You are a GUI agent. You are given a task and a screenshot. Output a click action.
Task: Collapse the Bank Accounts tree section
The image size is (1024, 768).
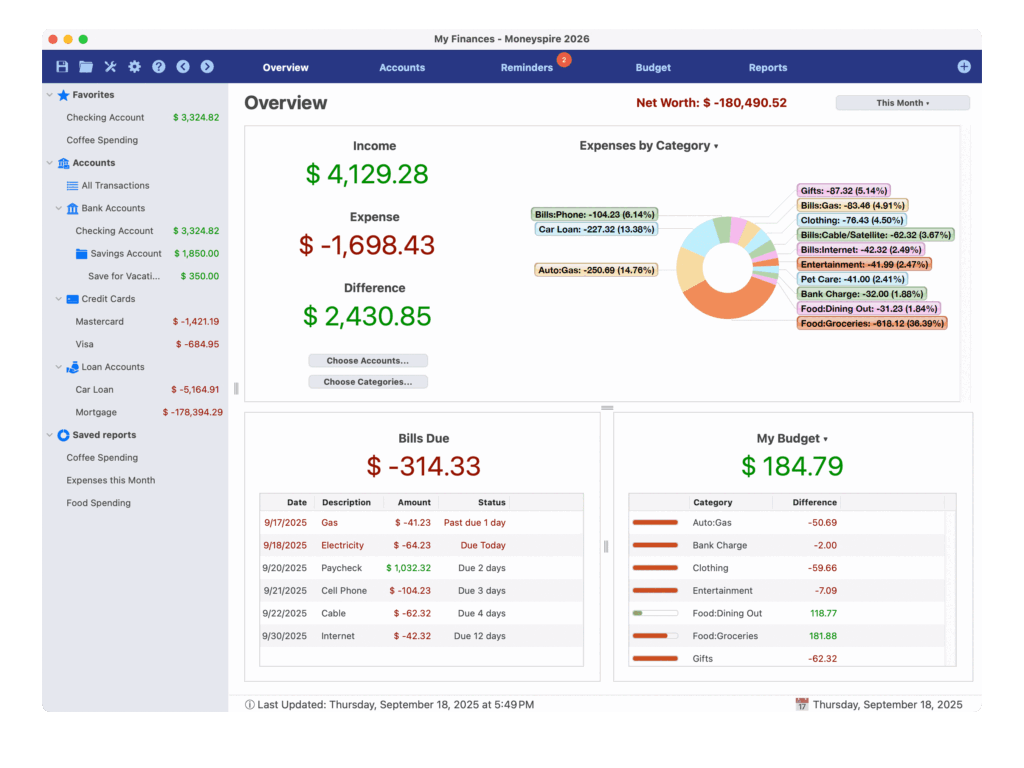pyautogui.click(x=58, y=208)
